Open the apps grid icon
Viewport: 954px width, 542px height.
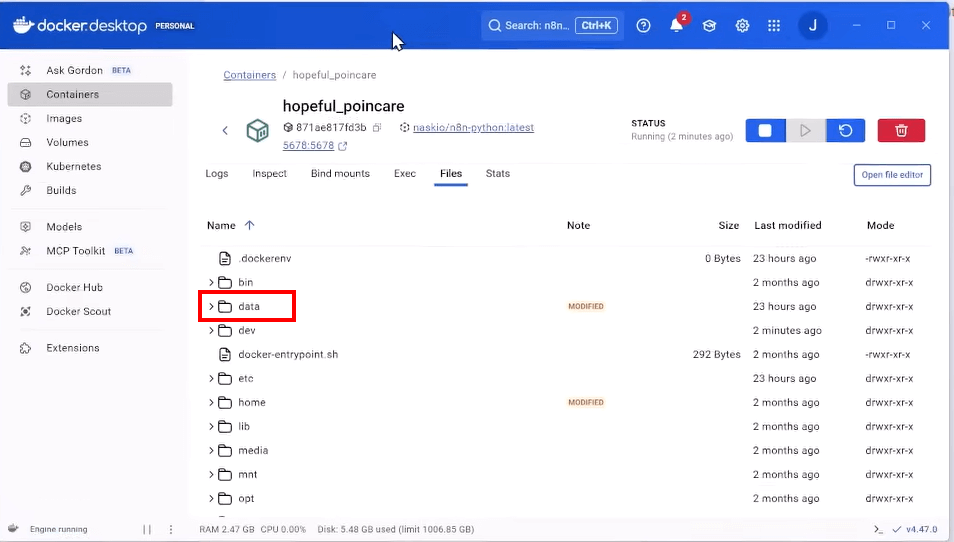click(774, 26)
